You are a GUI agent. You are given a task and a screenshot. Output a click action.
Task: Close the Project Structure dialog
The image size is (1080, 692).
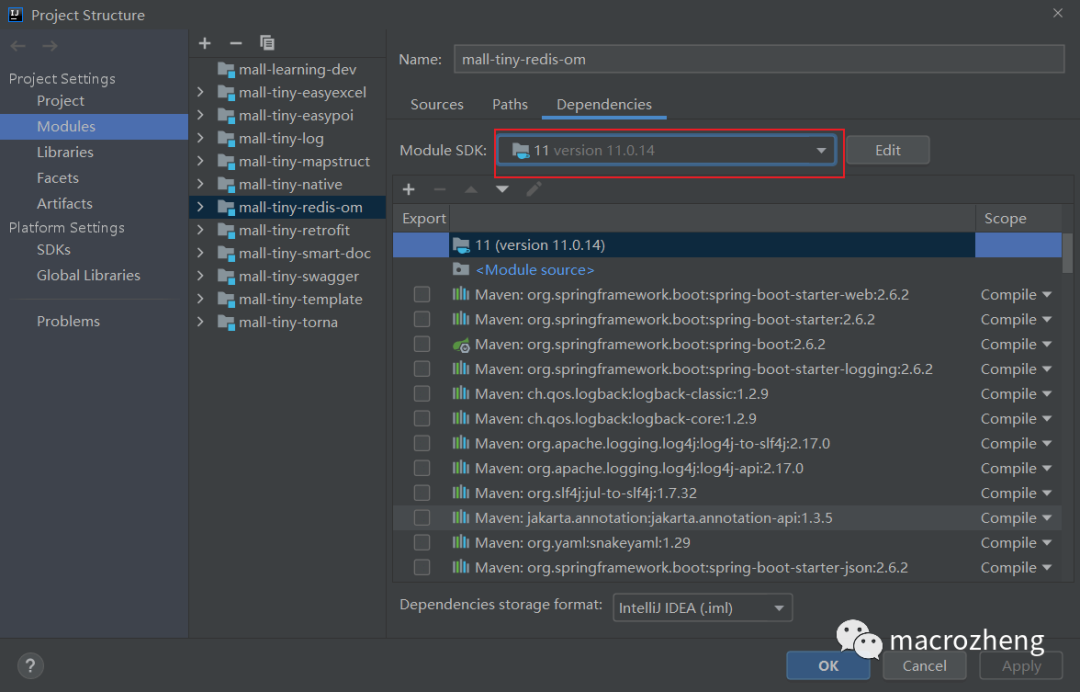pyautogui.click(x=1058, y=13)
